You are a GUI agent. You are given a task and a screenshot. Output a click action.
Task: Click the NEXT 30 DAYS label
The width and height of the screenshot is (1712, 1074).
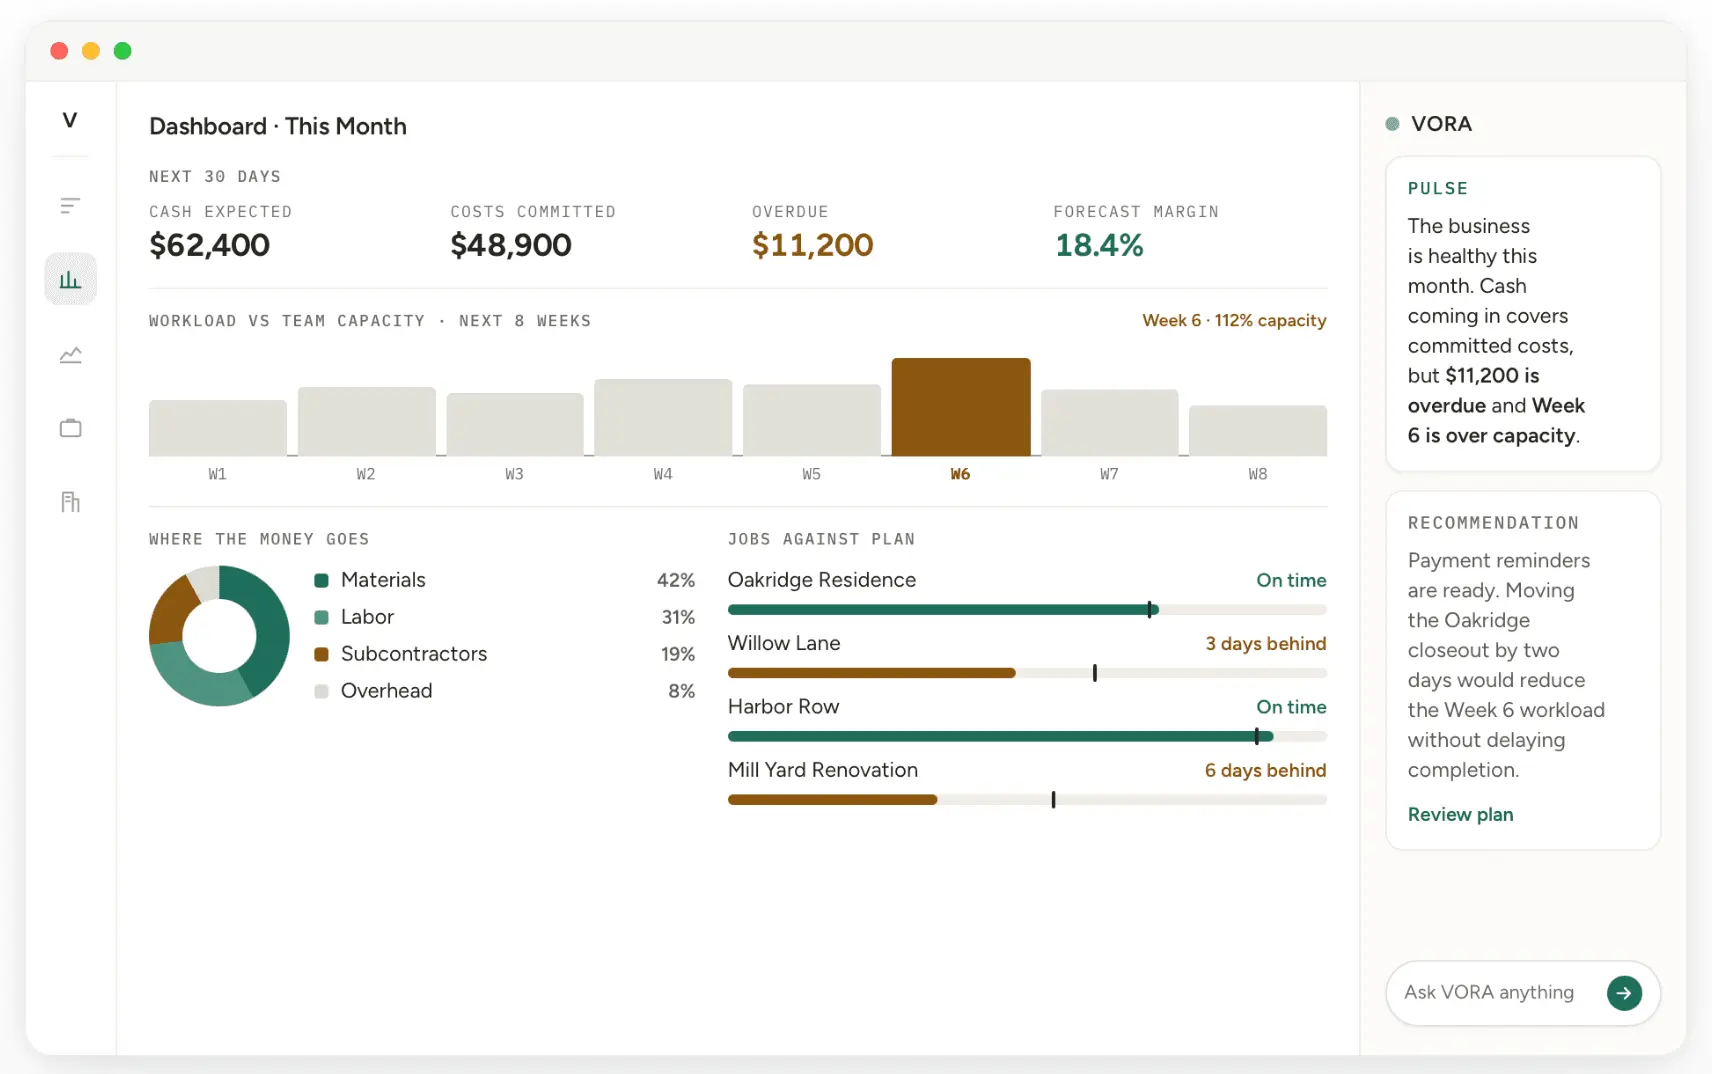click(x=215, y=177)
